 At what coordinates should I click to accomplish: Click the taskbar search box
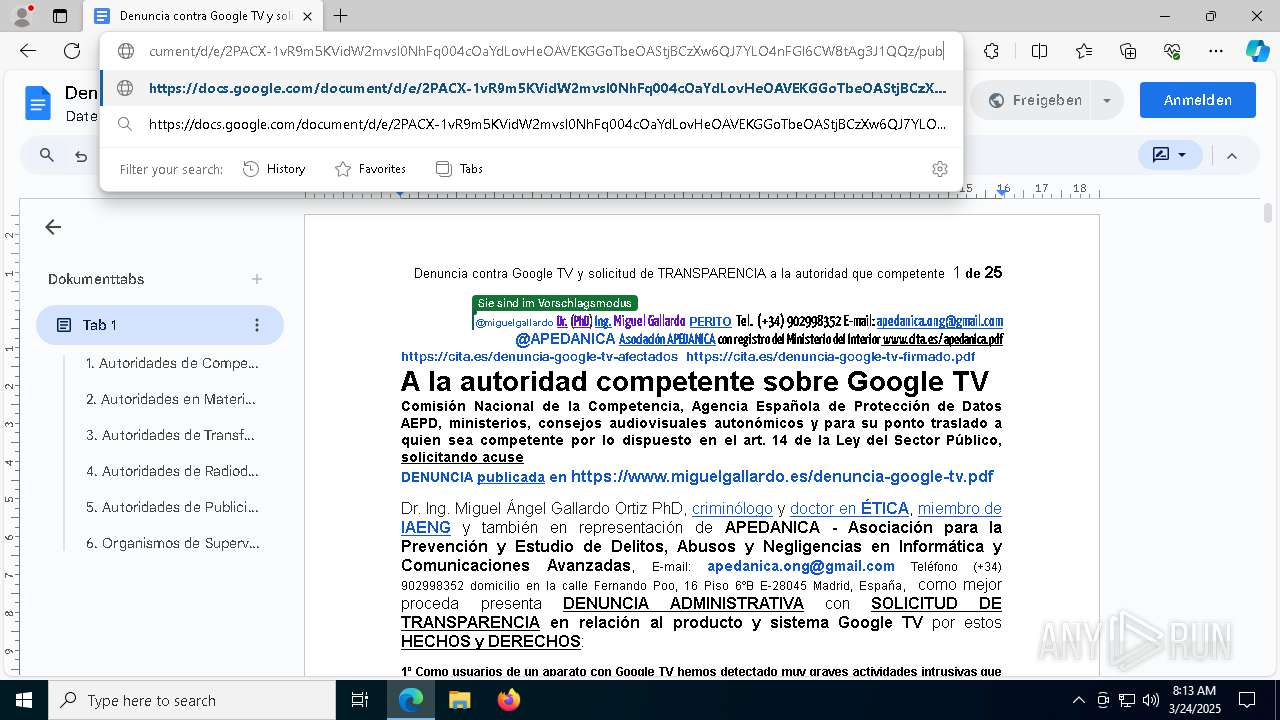point(192,700)
